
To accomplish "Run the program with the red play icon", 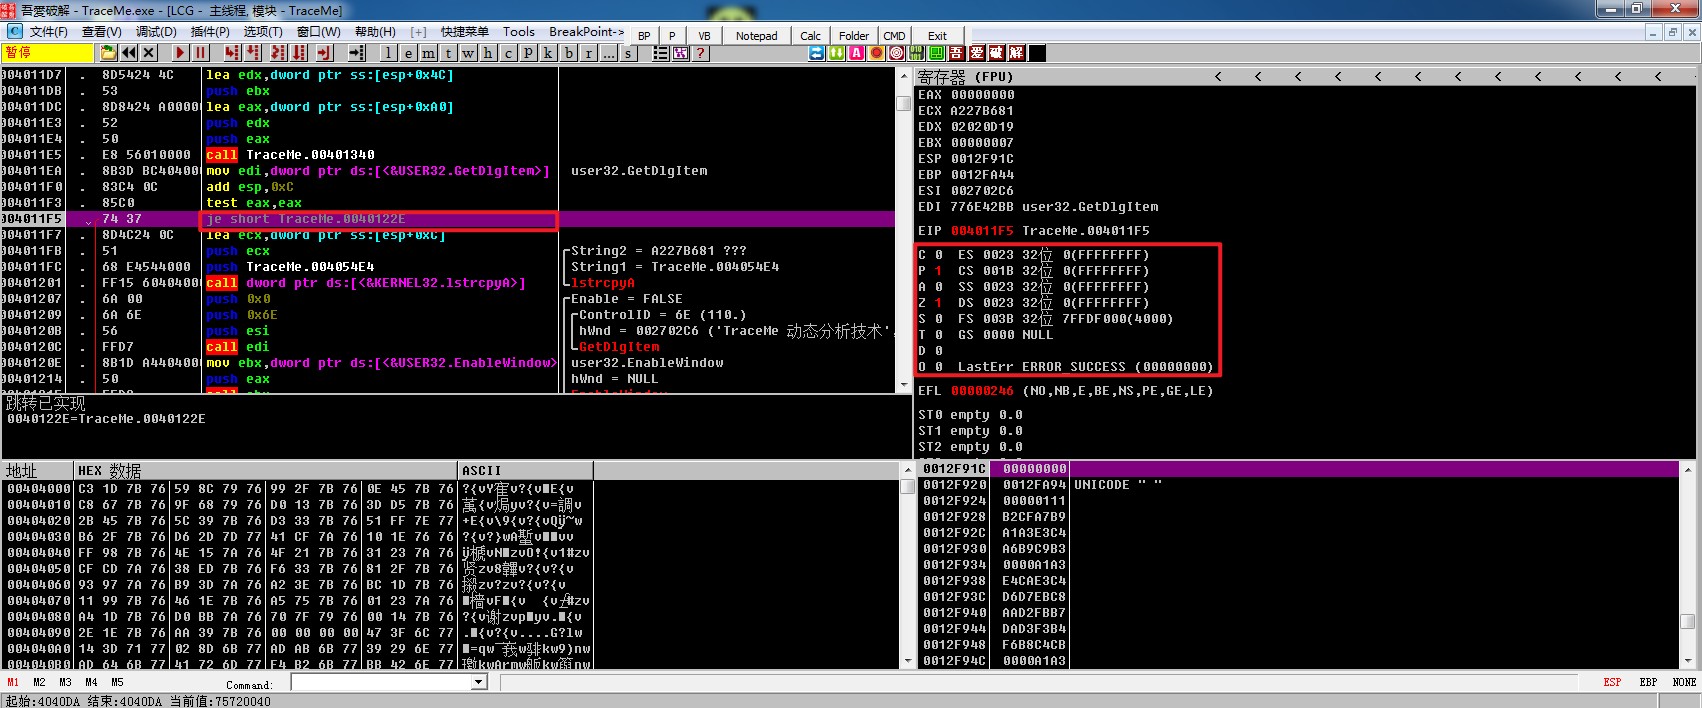I will point(180,53).
